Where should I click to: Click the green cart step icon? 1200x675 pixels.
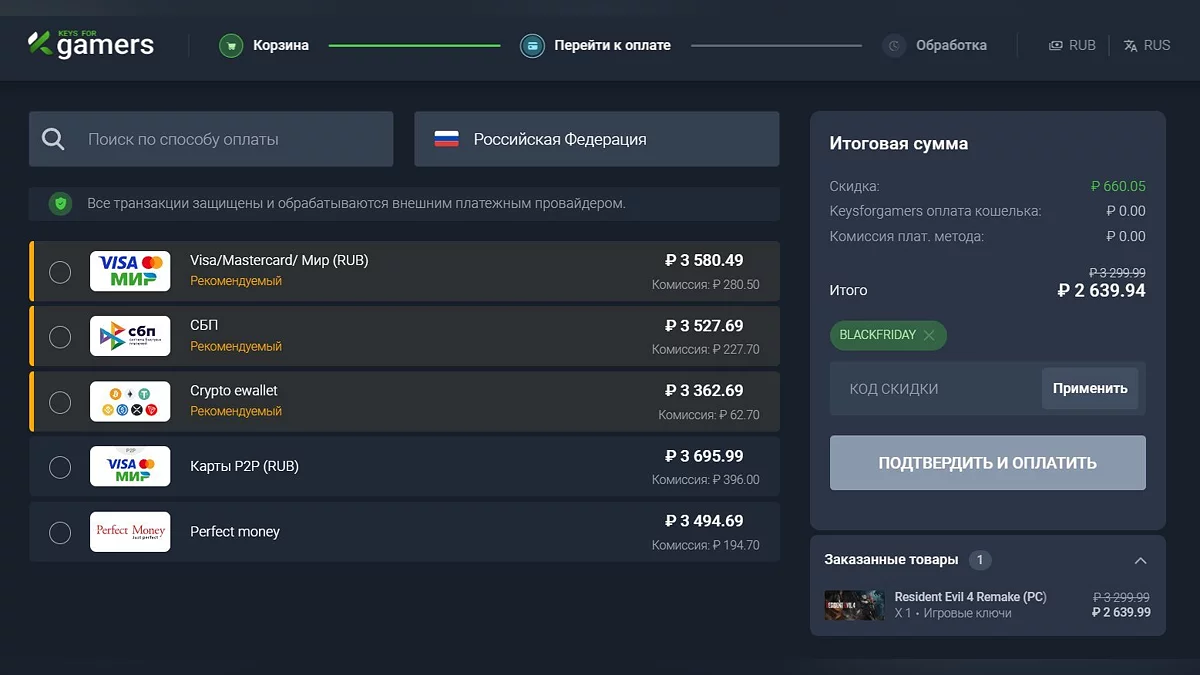pyautogui.click(x=231, y=45)
